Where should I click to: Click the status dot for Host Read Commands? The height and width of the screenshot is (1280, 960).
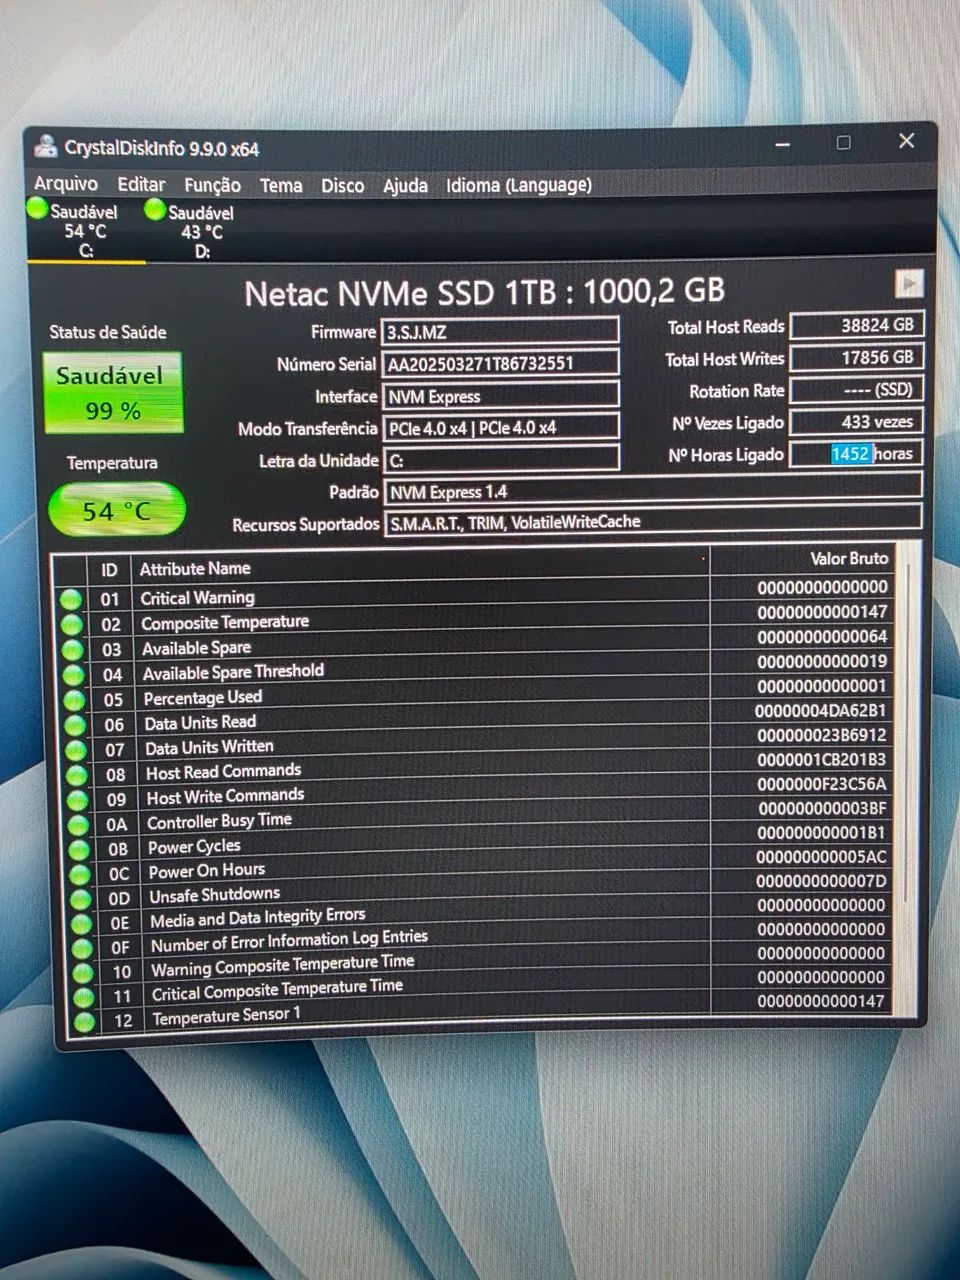coord(77,775)
